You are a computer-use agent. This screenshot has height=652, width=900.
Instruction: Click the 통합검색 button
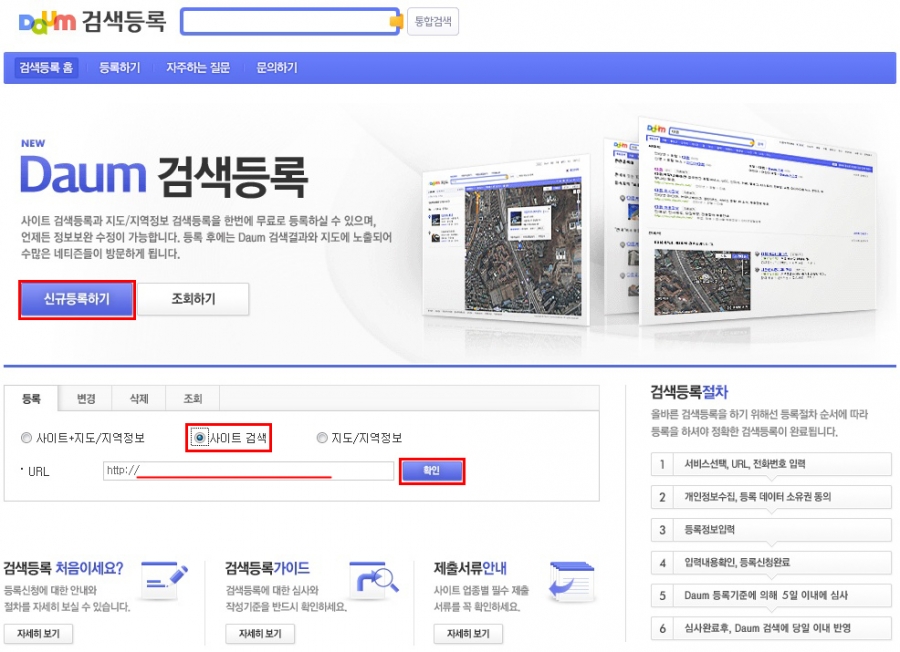pyautogui.click(x=433, y=22)
